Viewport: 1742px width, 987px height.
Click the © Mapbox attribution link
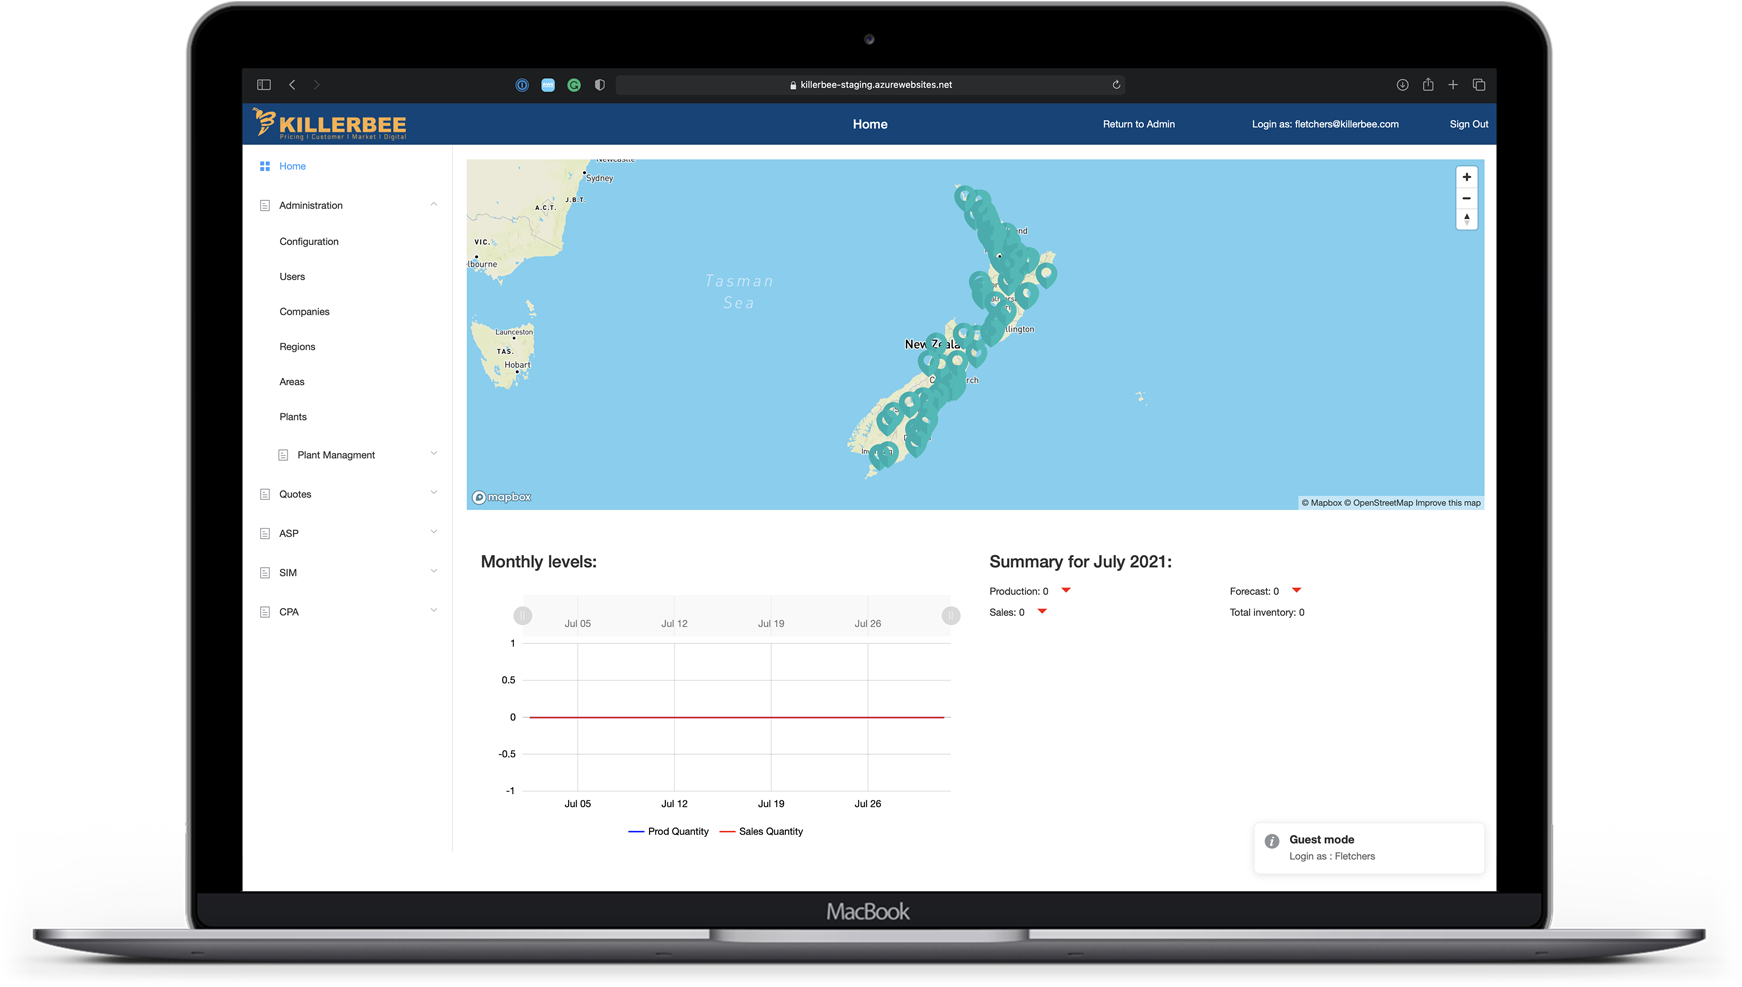pyautogui.click(x=1321, y=503)
